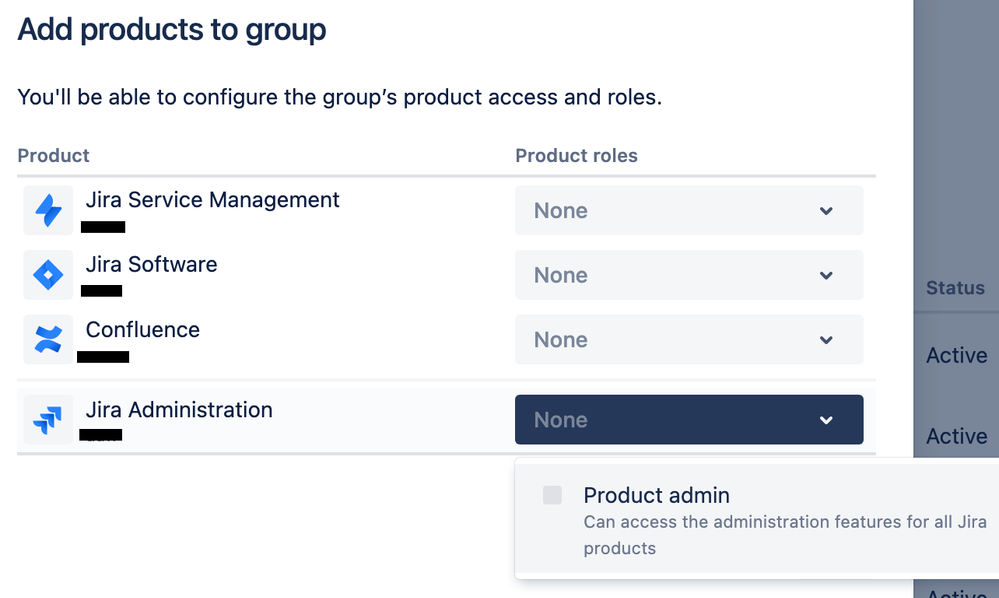The width and height of the screenshot is (999, 598).
Task: Click the Confluence product name
Action: (142, 330)
